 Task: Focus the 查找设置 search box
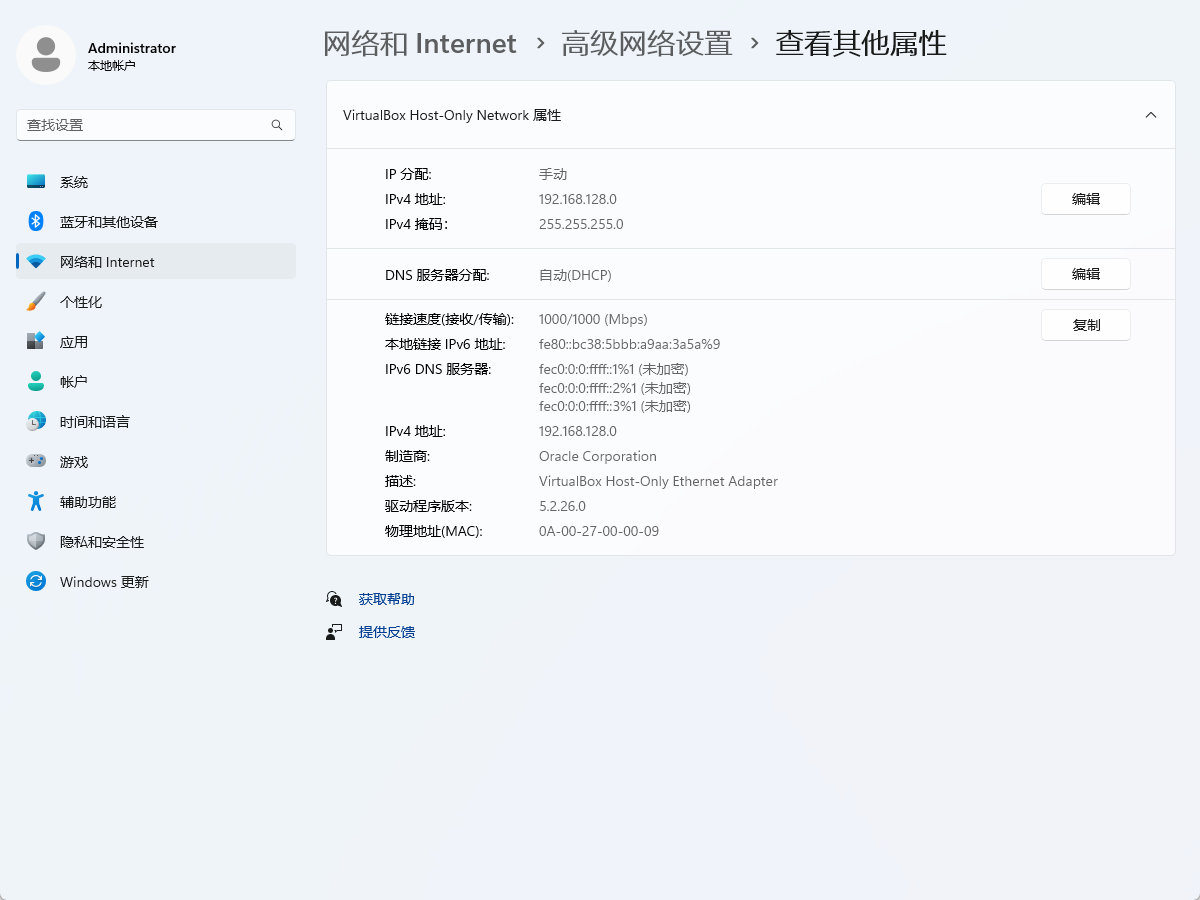click(x=156, y=125)
